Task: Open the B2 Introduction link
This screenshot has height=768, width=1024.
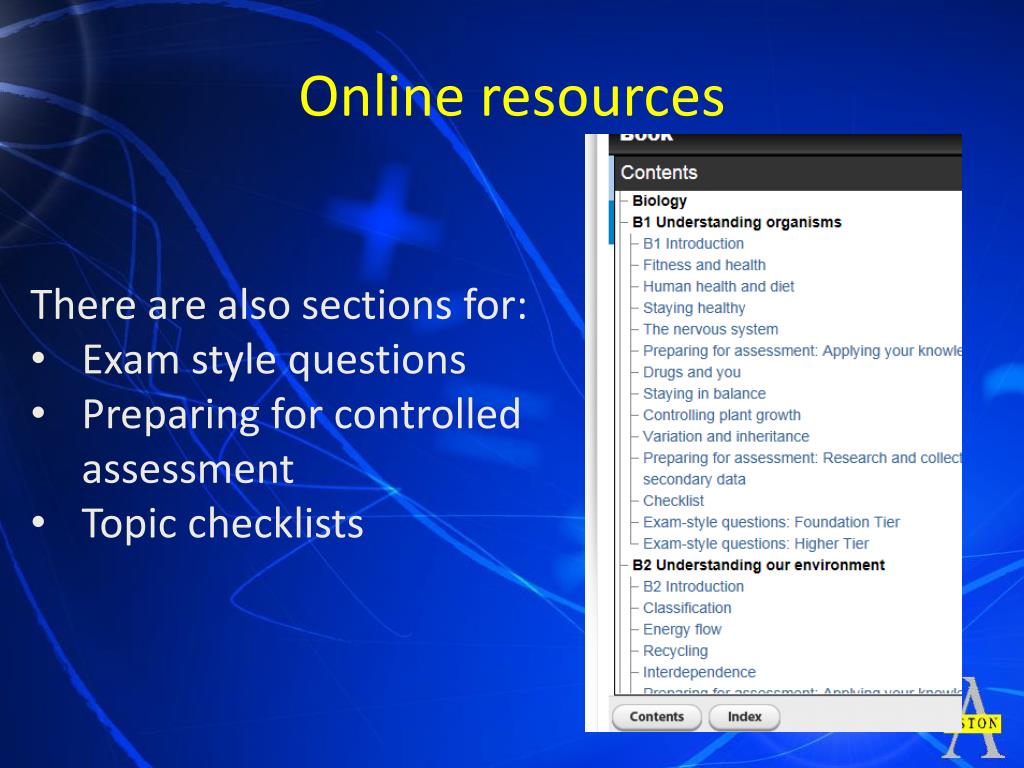Action: 693,586
